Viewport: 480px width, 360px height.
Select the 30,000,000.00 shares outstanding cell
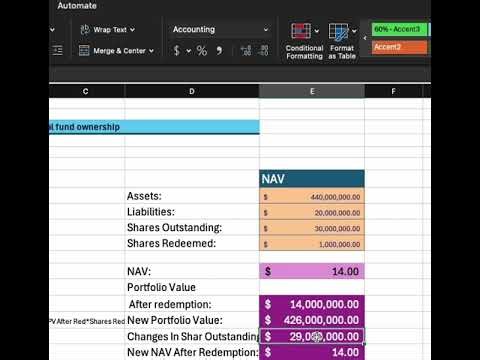(312, 228)
